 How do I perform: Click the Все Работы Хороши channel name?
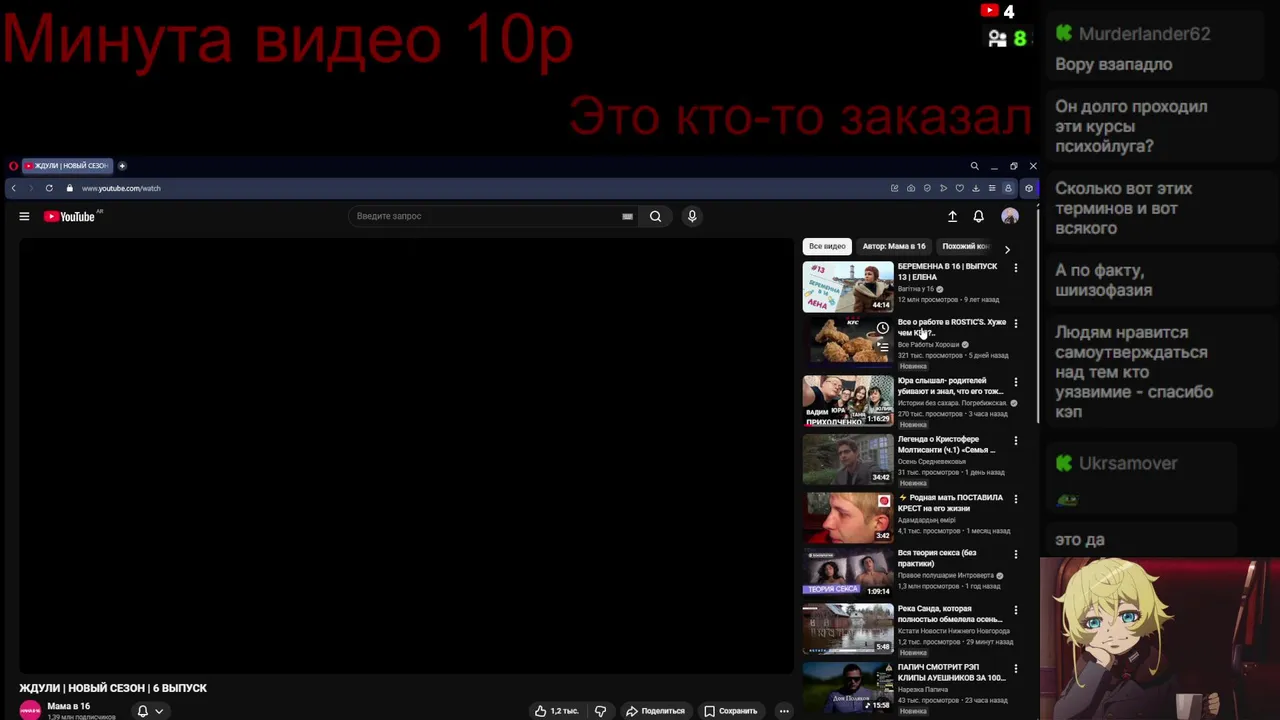click(x=928, y=345)
